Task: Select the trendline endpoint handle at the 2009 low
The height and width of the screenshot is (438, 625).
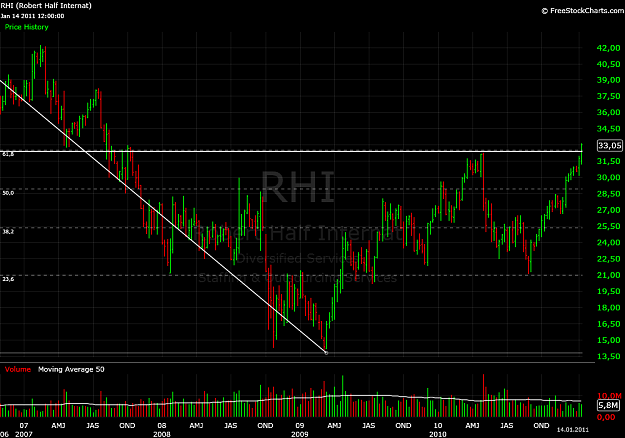Action: pyautogui.click(x=326, y=353)
